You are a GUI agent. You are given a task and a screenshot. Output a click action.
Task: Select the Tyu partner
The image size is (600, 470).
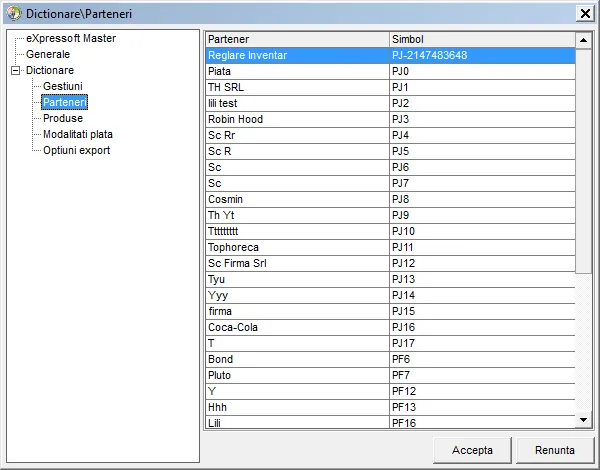(x=297, y=279)
